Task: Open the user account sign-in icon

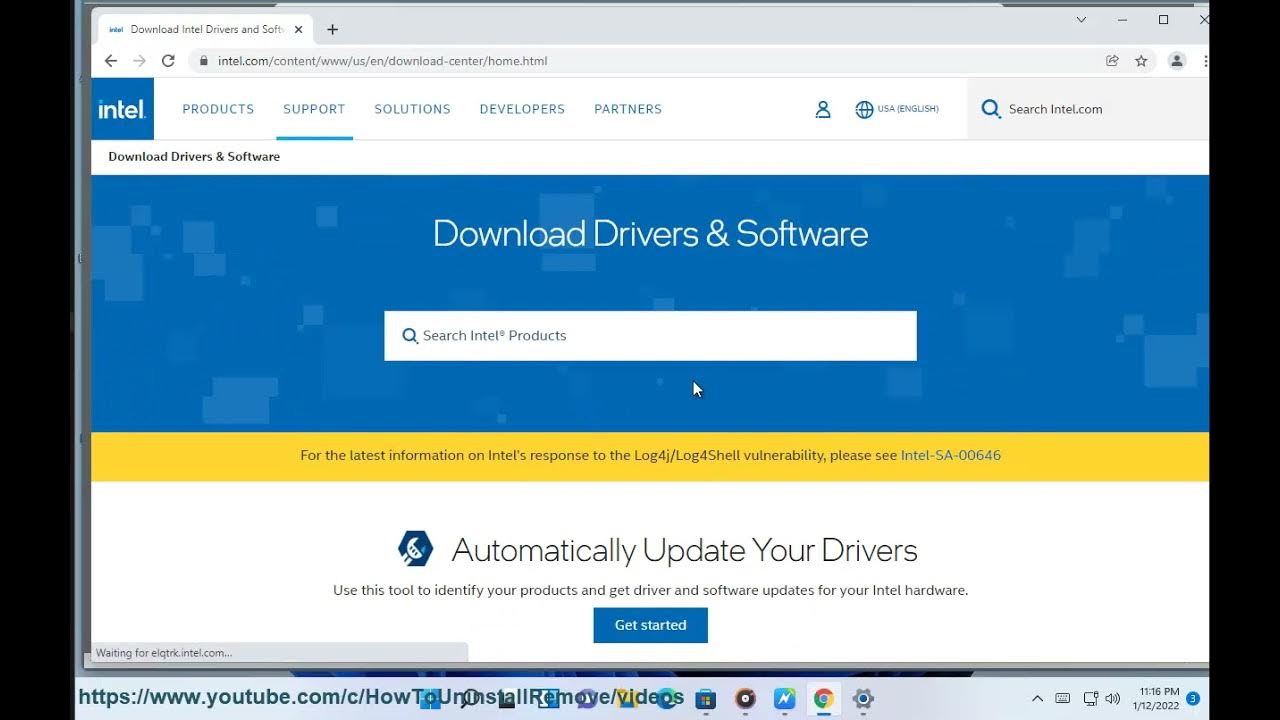Action: 823,109
